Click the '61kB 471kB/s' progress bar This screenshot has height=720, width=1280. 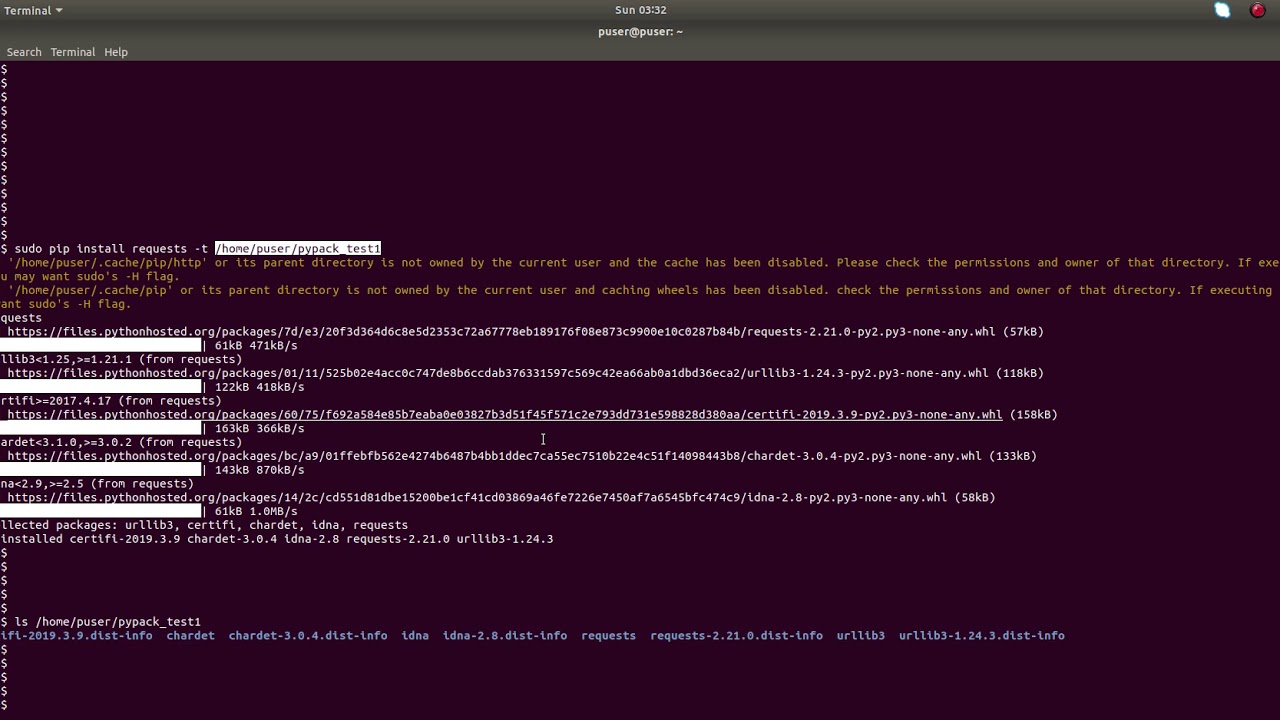click(101, 346)
